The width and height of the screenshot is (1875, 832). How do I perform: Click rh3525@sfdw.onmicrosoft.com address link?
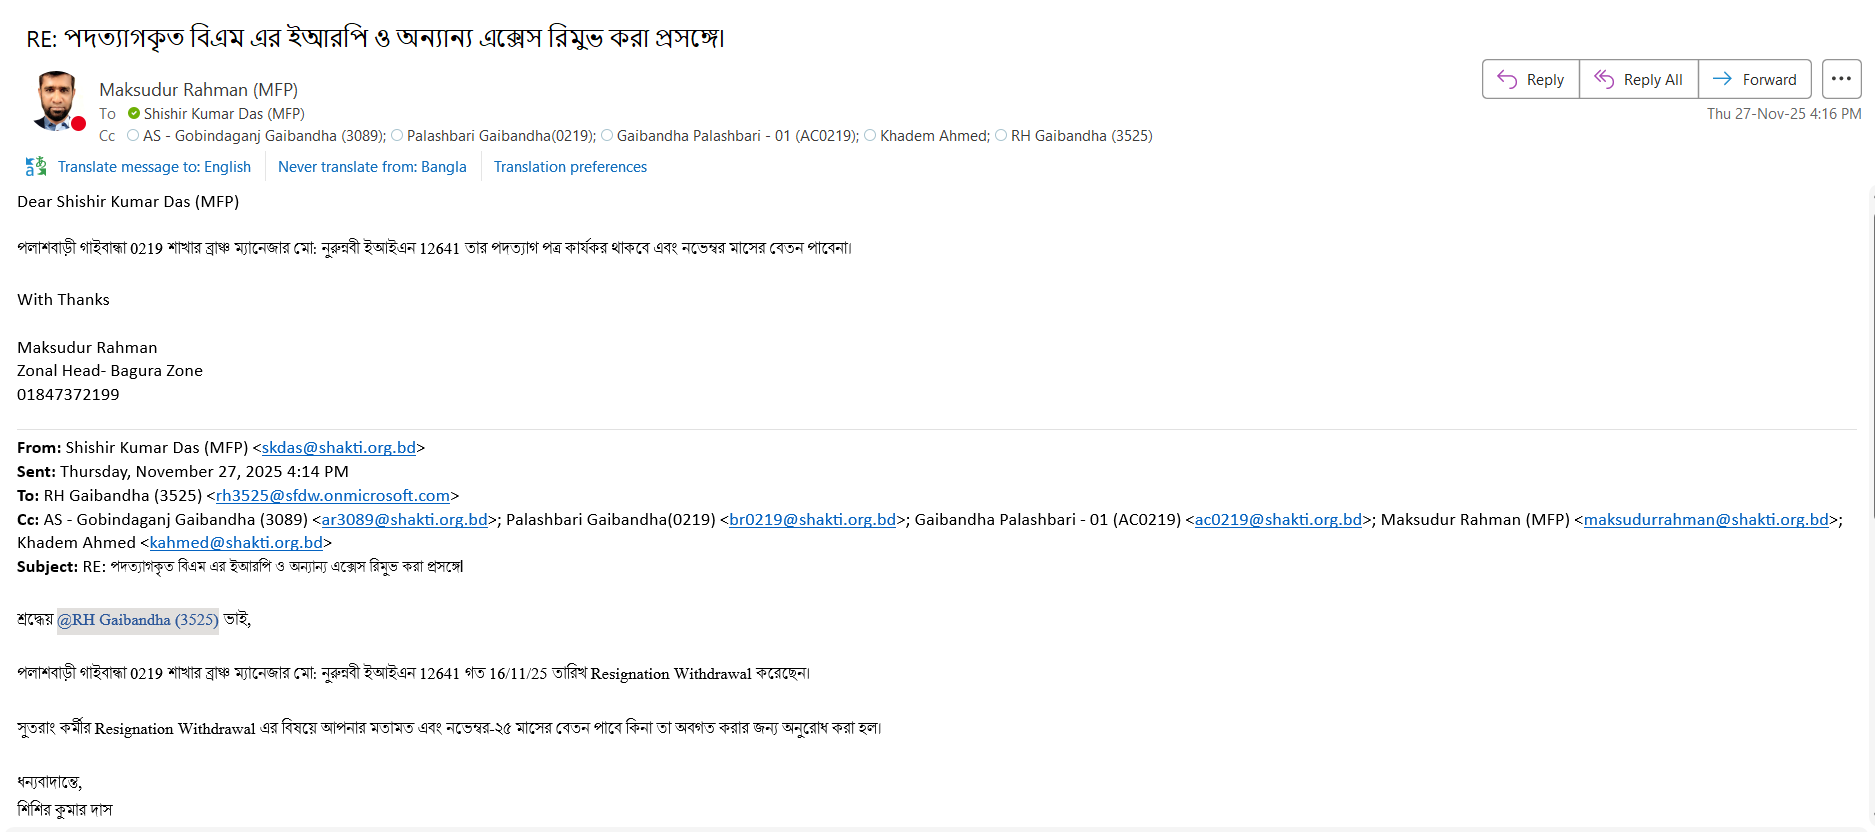pos(332,496)
